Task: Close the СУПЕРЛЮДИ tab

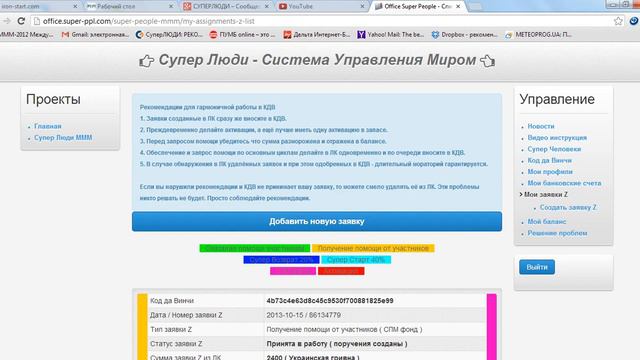Action: (267, 7)
